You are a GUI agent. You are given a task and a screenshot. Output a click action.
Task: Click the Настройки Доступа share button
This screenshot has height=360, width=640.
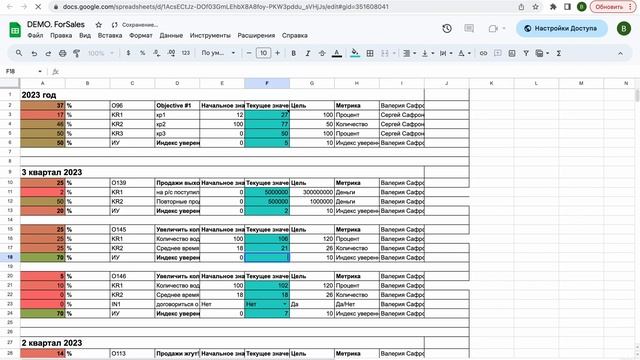(x=561, y=29)
